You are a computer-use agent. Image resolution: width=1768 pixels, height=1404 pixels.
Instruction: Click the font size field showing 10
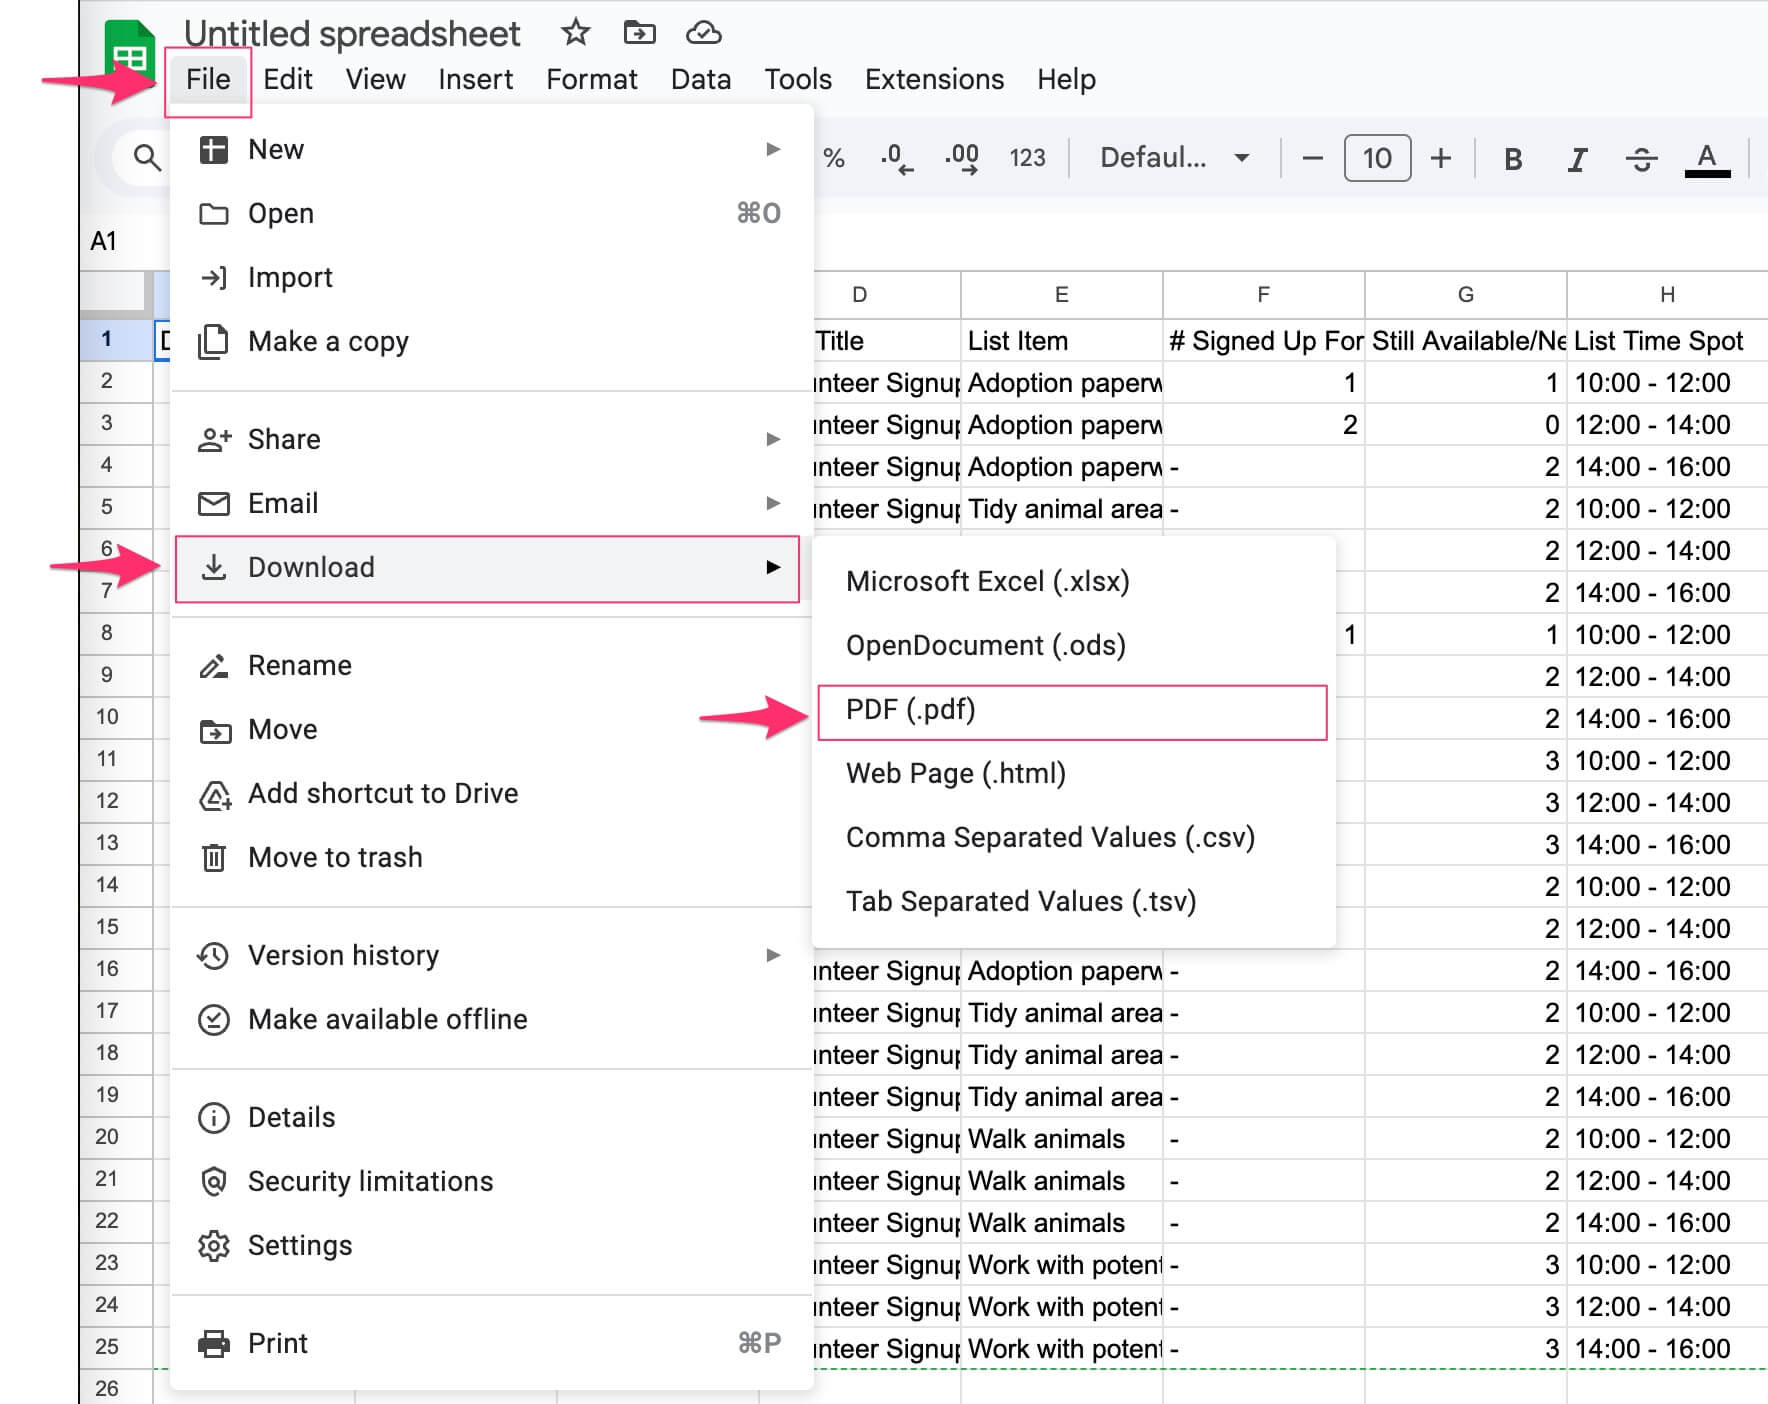1377,158
